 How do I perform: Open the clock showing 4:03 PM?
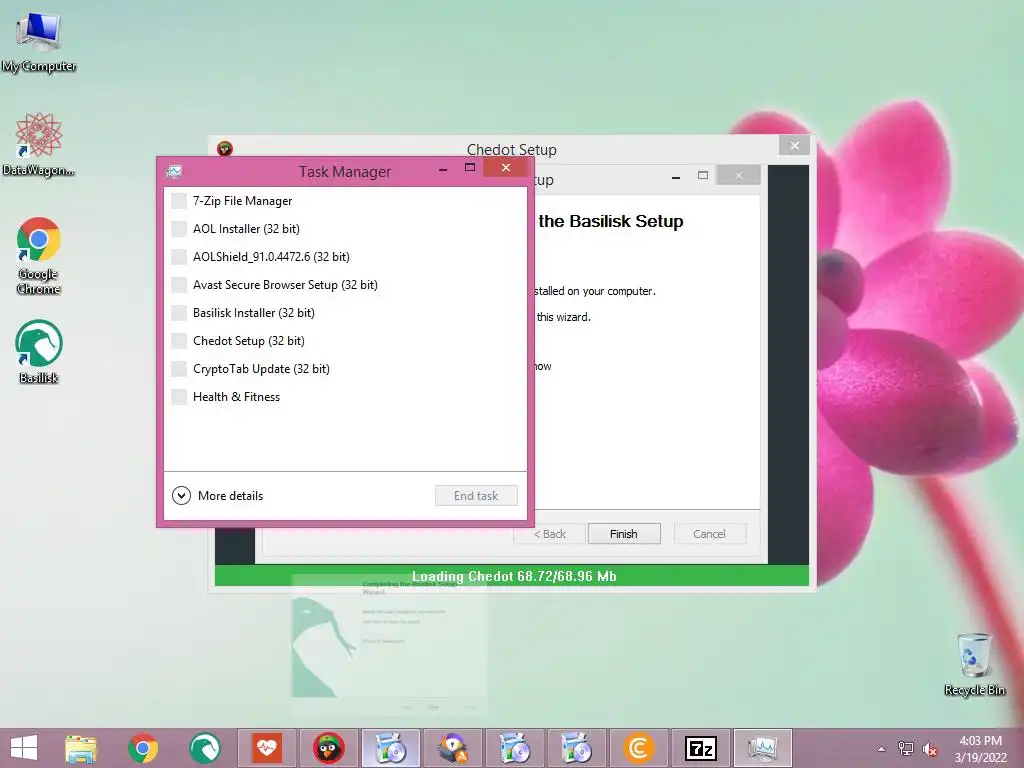coord(980,749)
